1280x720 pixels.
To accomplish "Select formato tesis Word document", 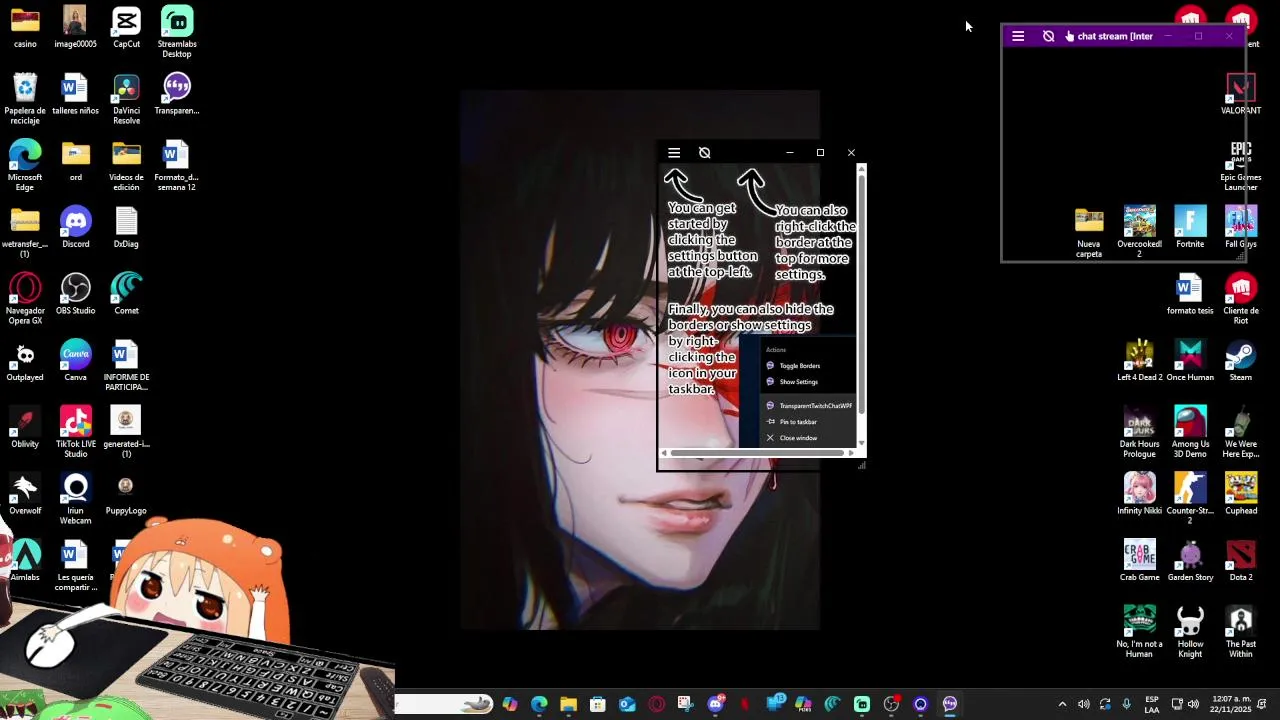I will tap(1190, 295).
